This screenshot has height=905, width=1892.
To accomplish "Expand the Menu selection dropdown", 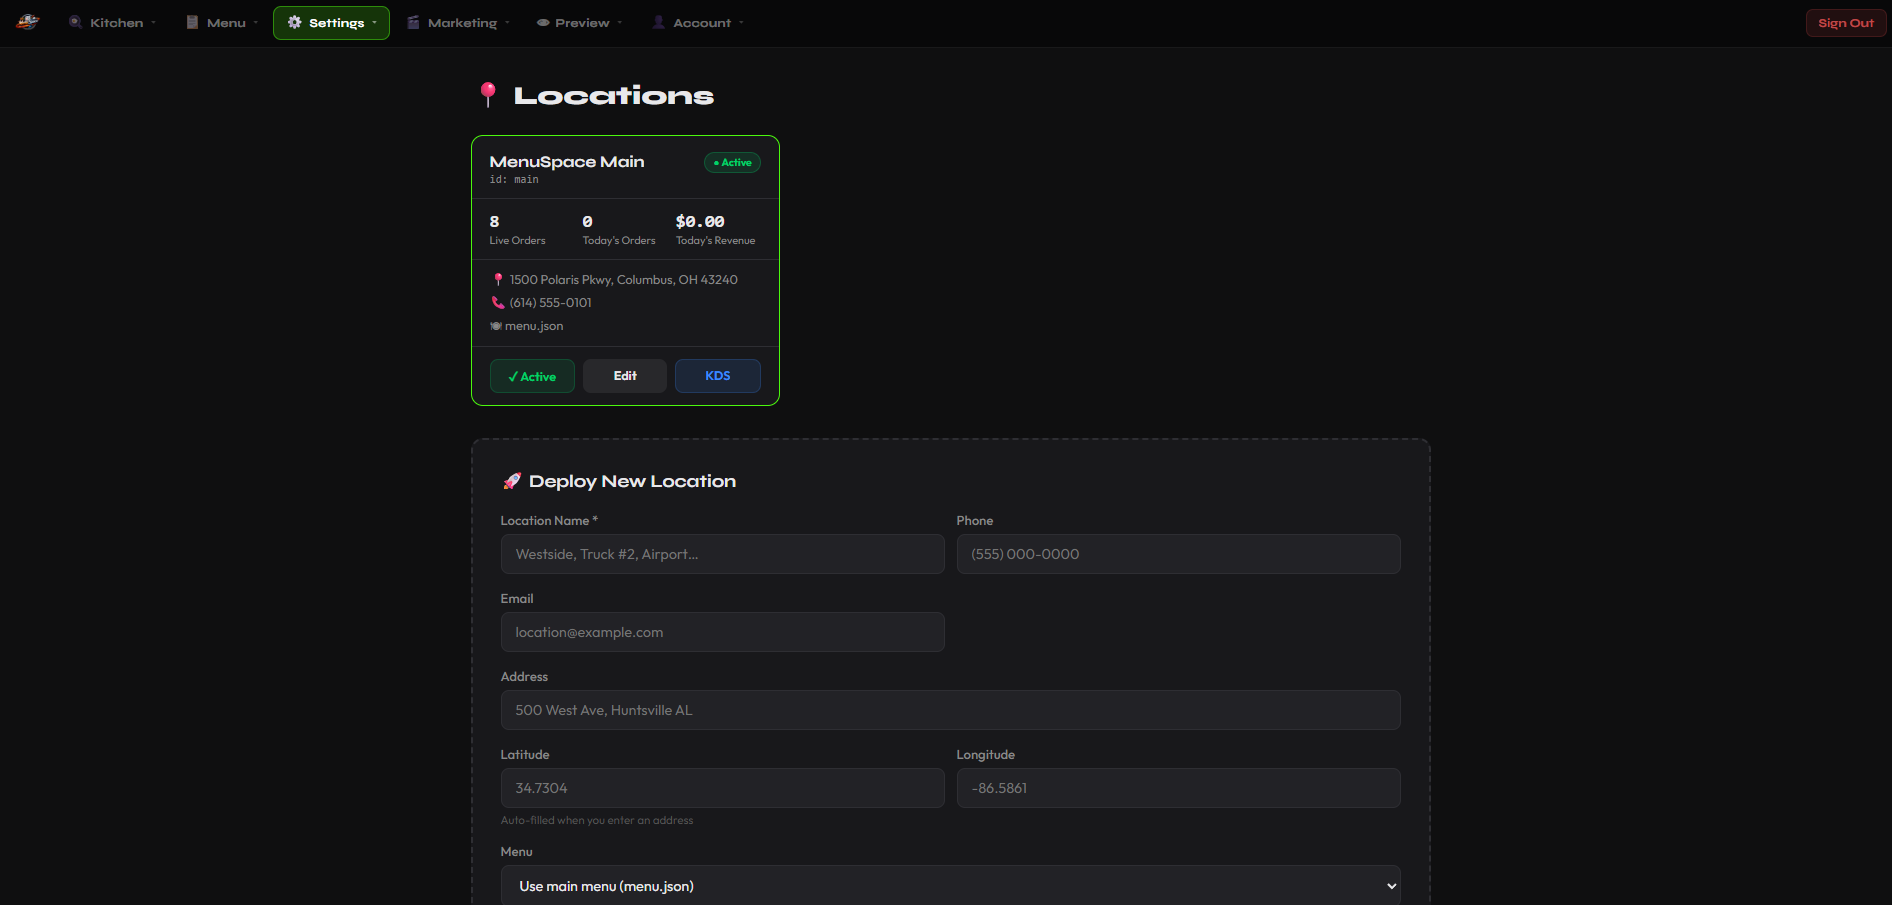I will [950, 886].
